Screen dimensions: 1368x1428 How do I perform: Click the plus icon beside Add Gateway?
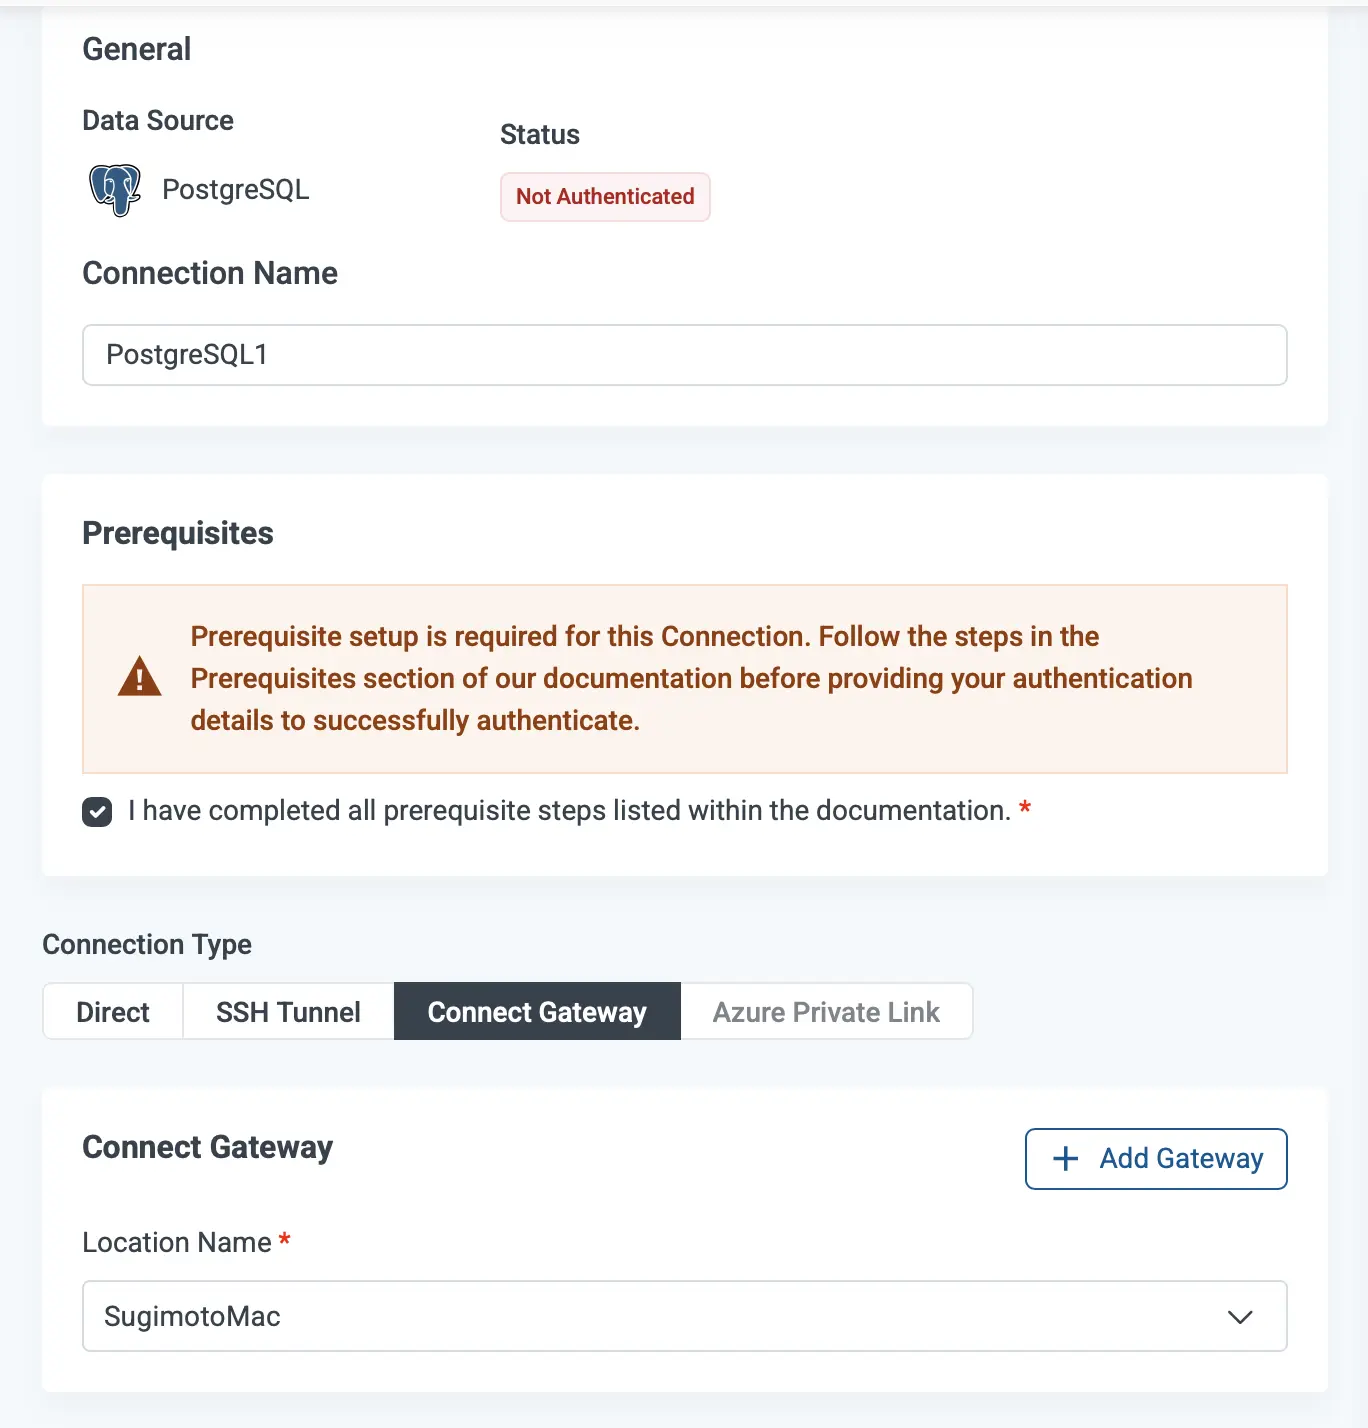(1066, 1159)
